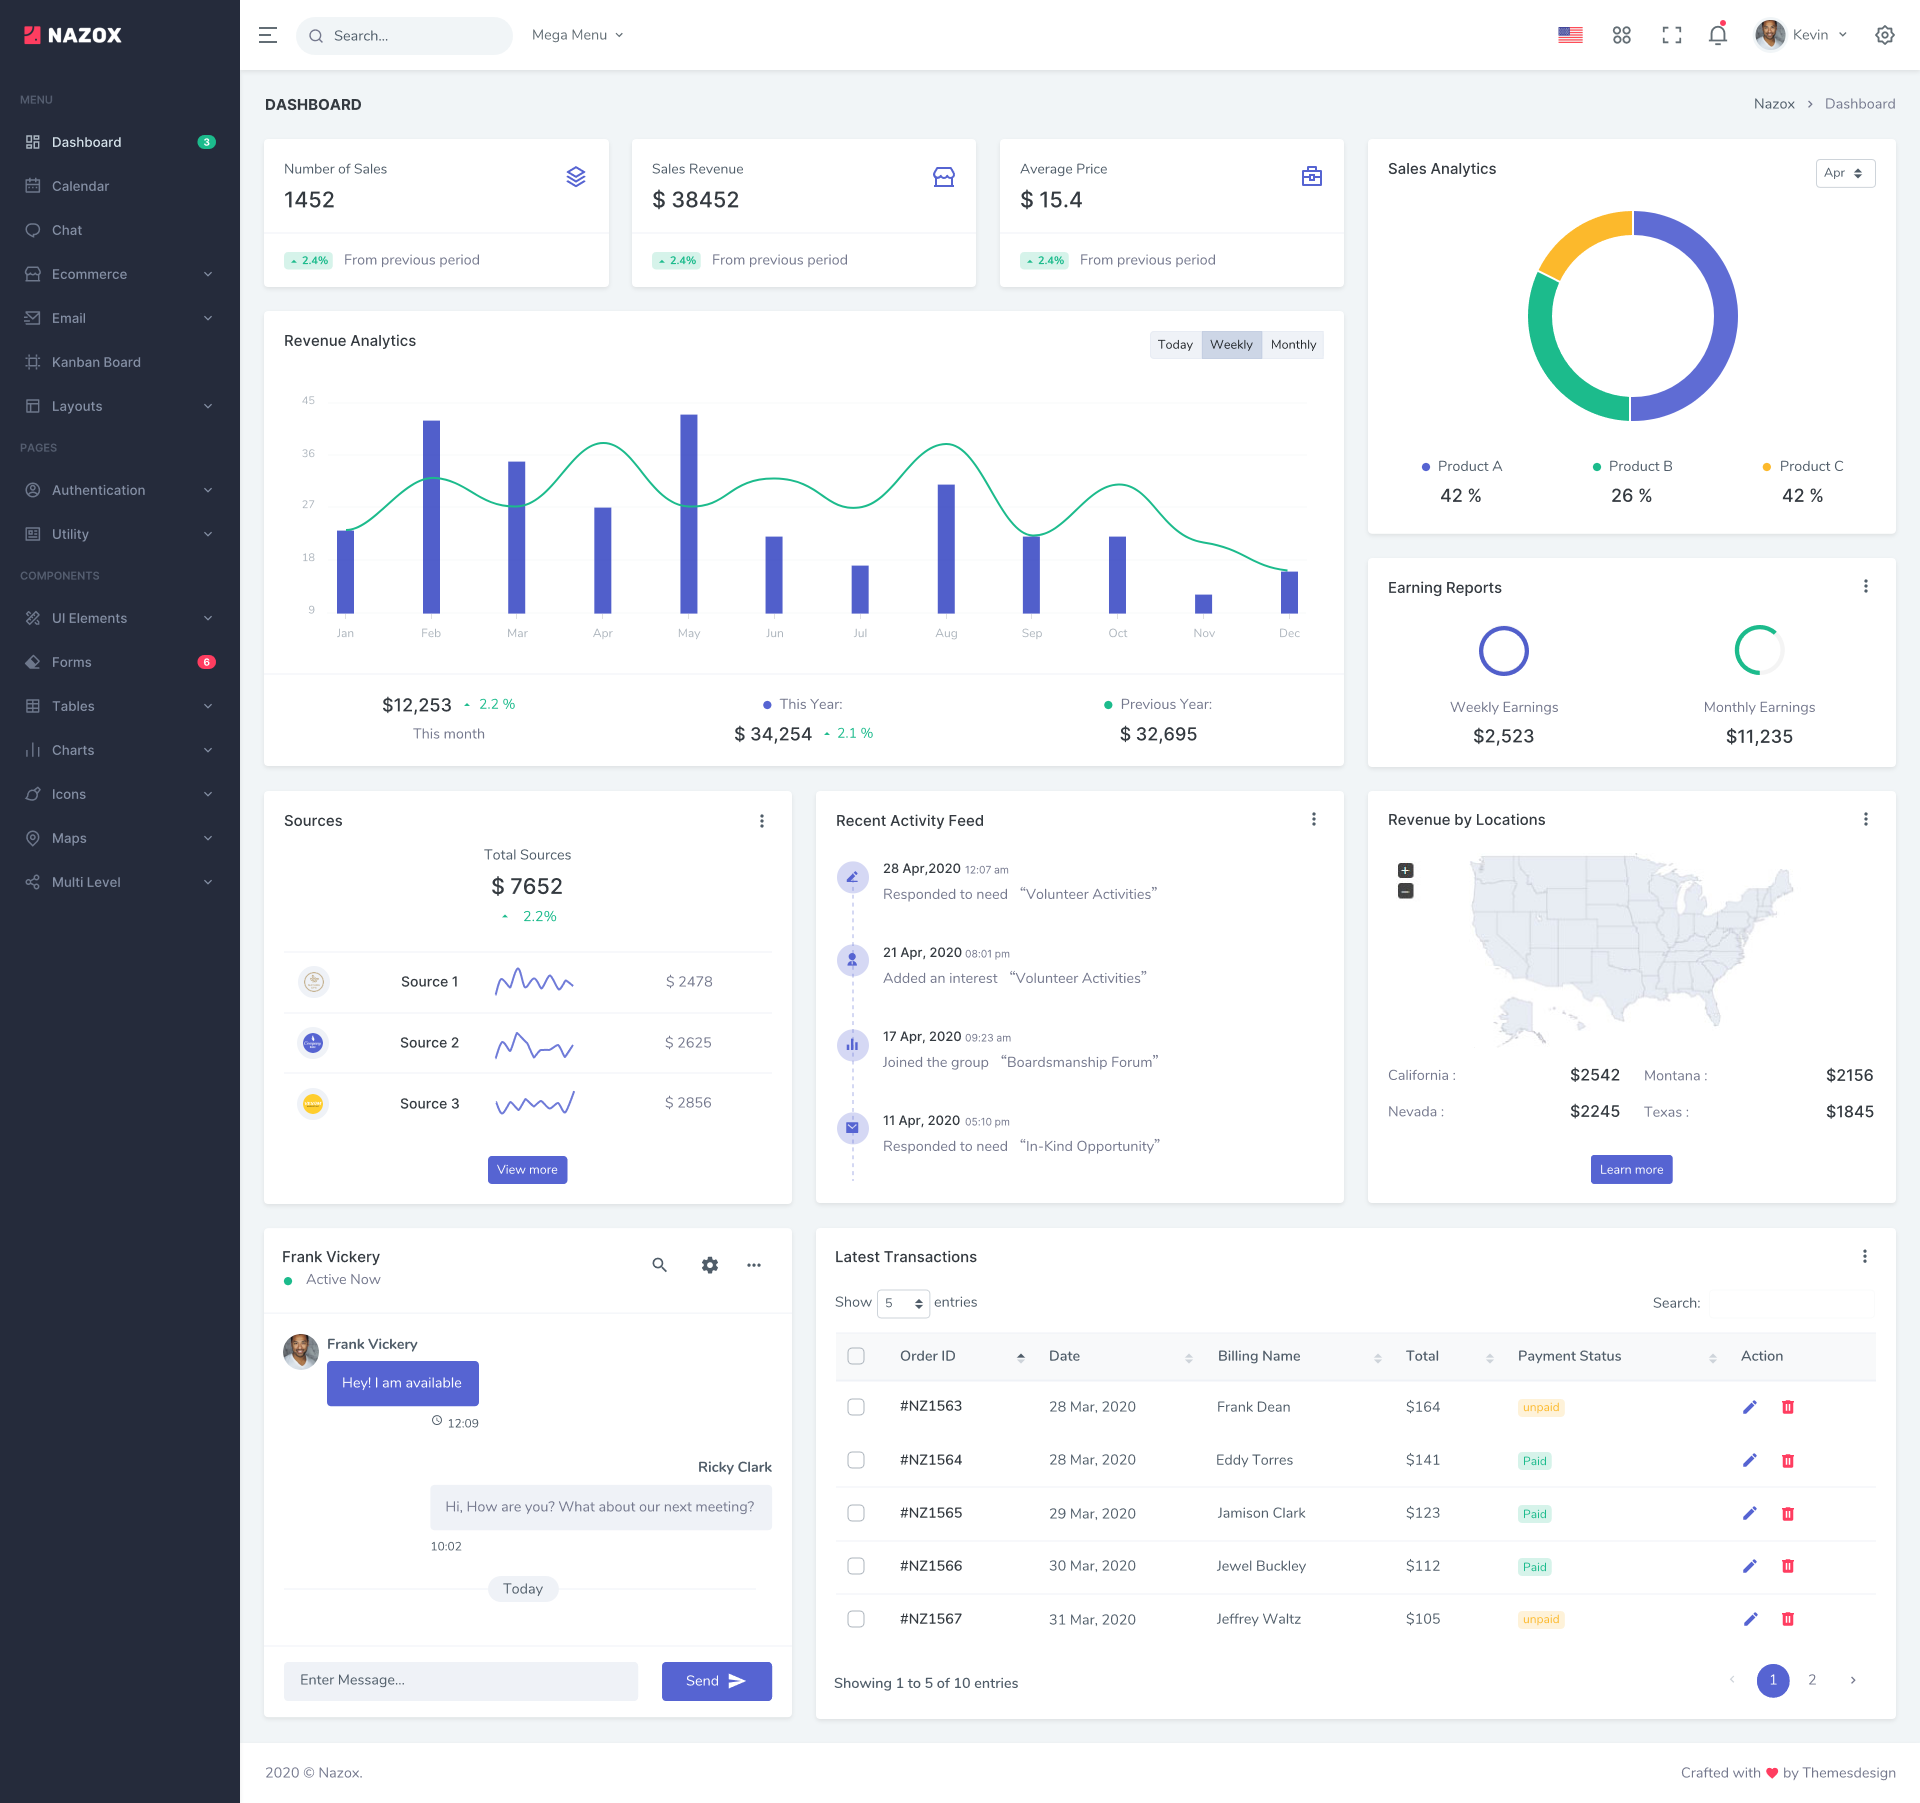Check the box for order #NZ1565
The image size is (1920, 1803).
coord(856,1513)
